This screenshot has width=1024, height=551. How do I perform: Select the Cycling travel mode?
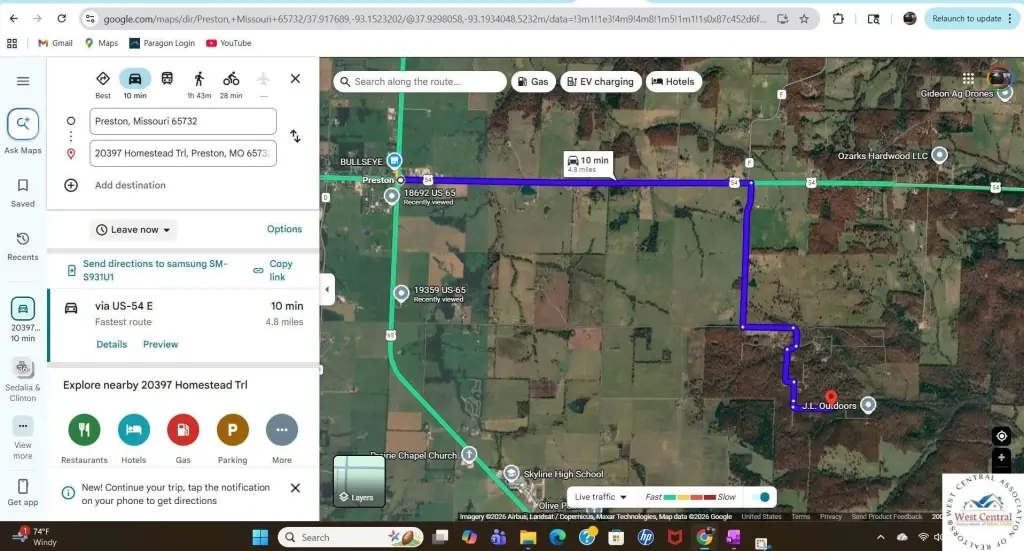[x=231, y=79]
